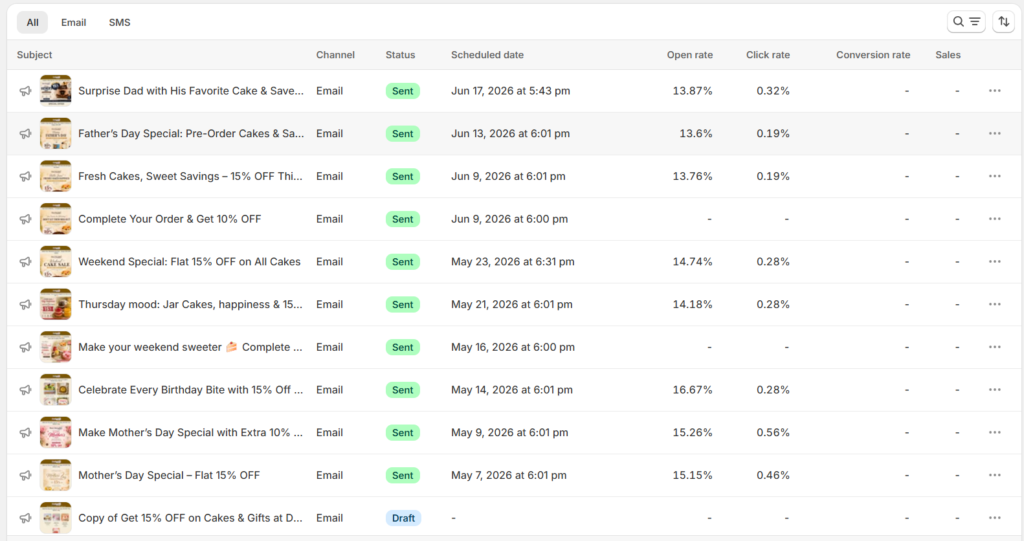The width and height of the screenshot is (1024, 541).
Task: Open thumbnail of Thursday mood Jar Cakes campaign
Action: (56, 304)
